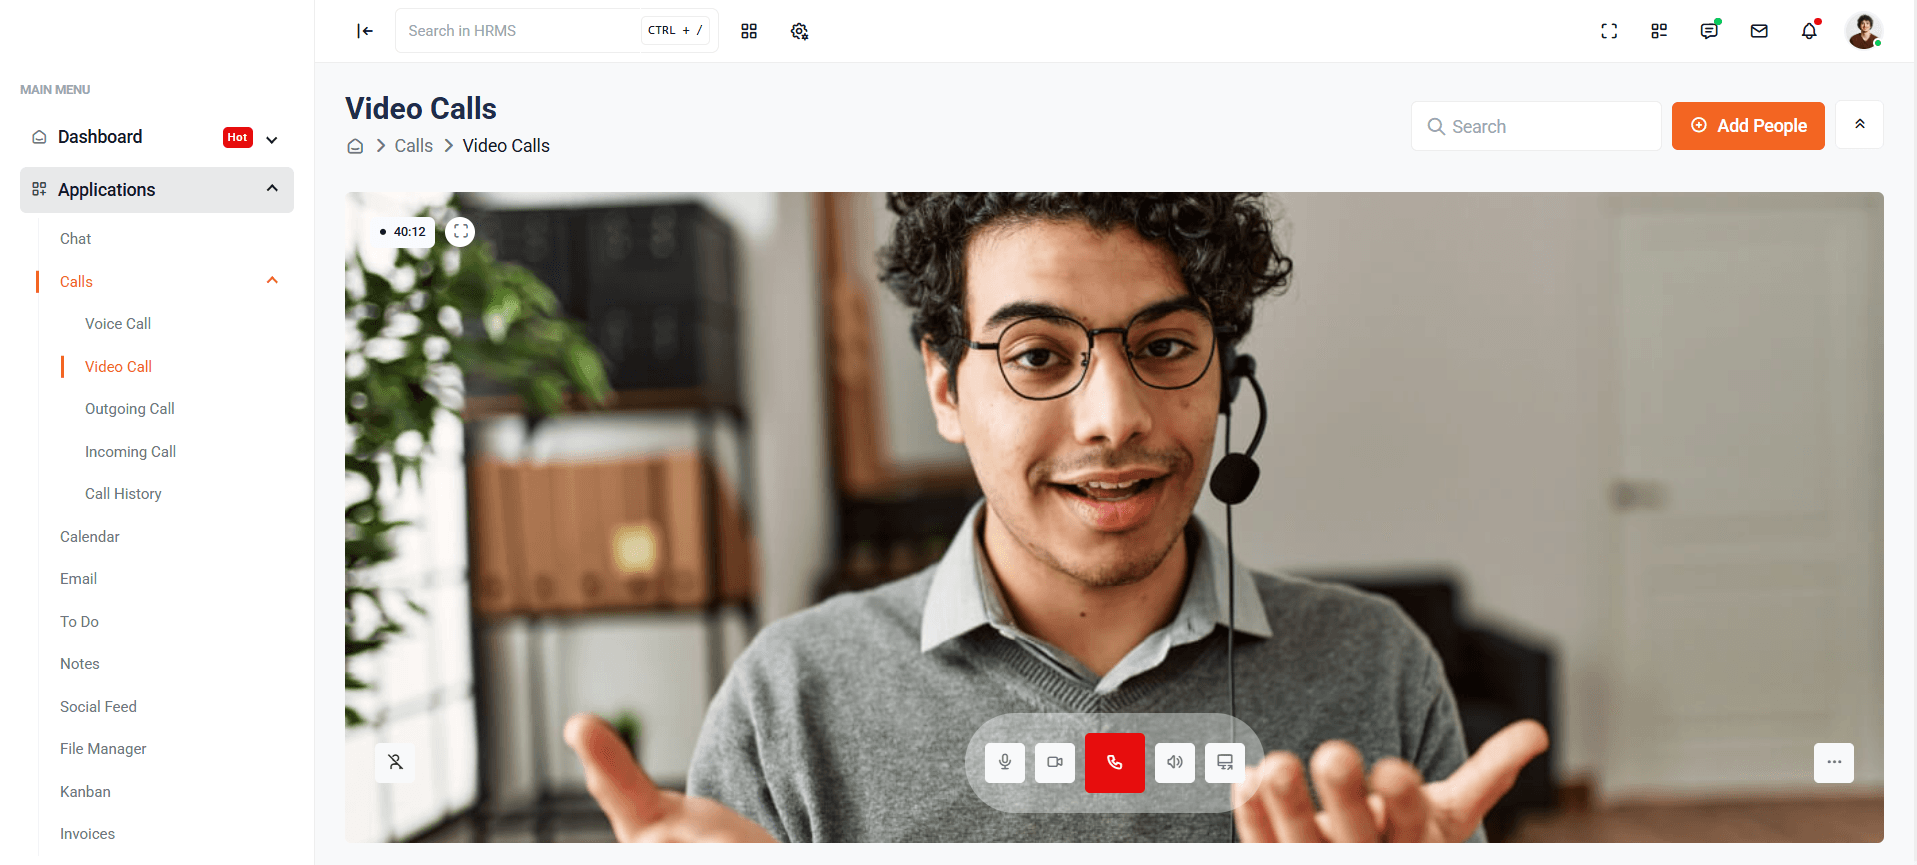Select Video Call in the sidebar
1917x865 pixels.
pyautogui.click(x=118, y=367)
